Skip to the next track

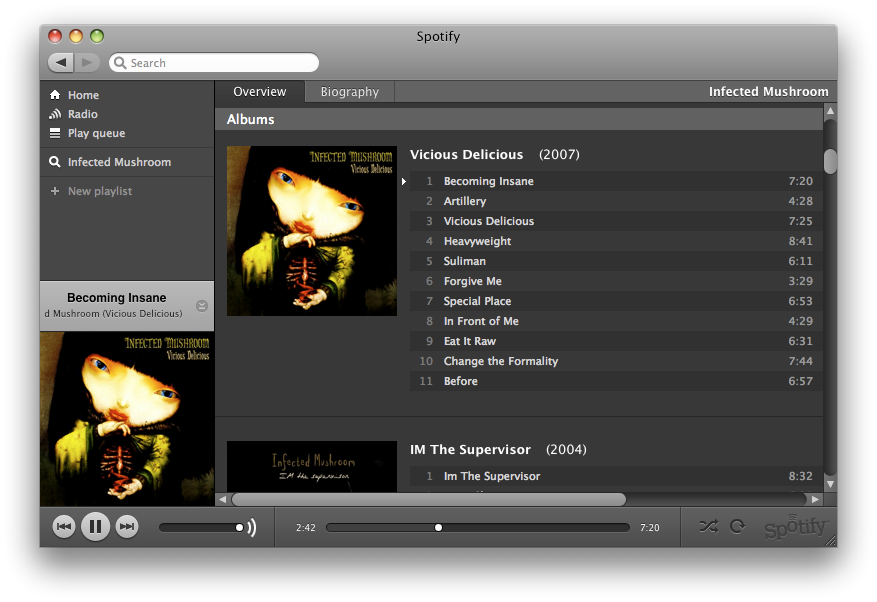(127, 526)
